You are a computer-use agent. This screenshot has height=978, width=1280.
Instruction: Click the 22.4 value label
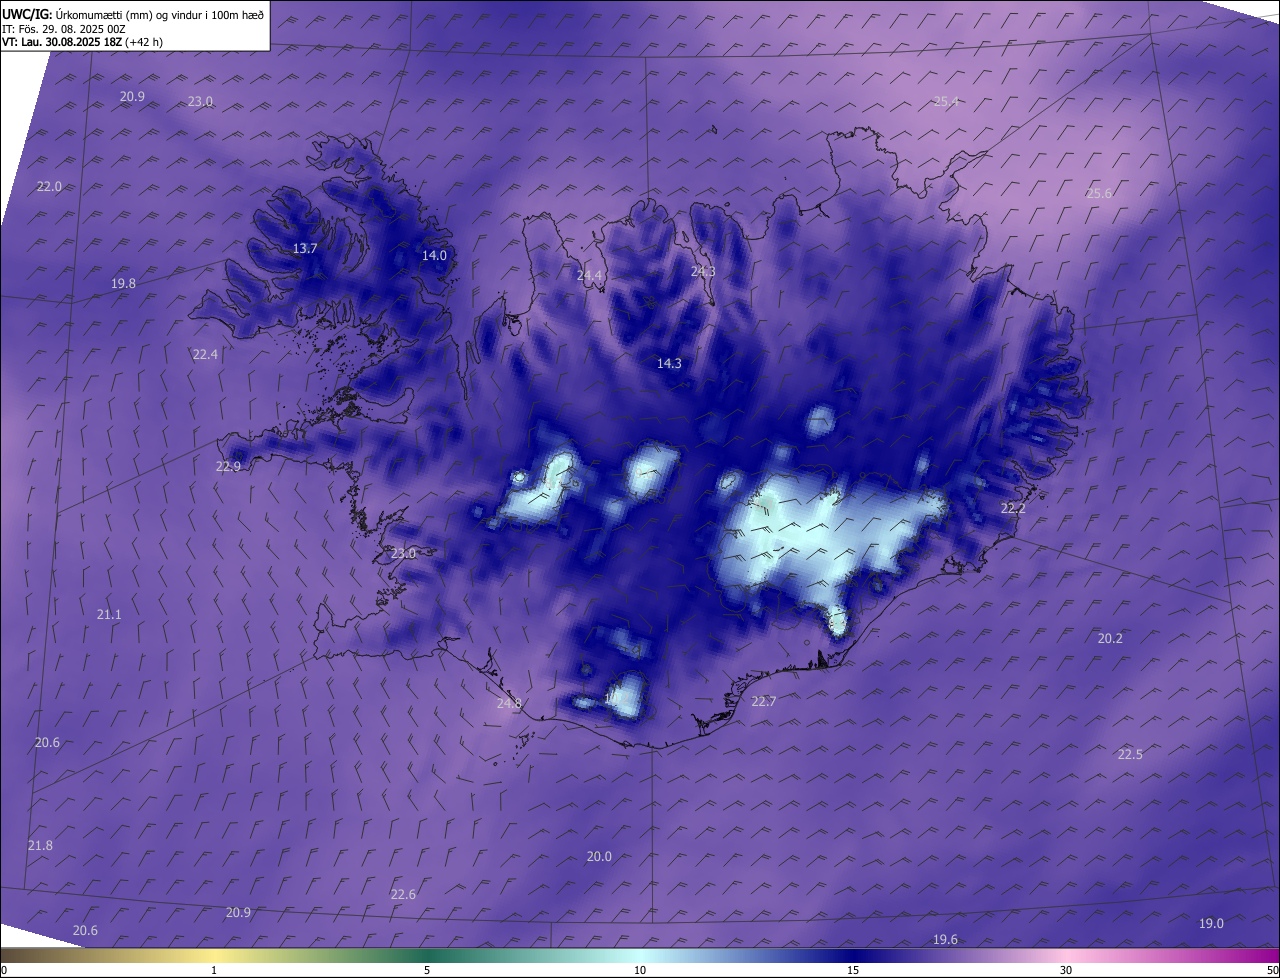(205, 354)
